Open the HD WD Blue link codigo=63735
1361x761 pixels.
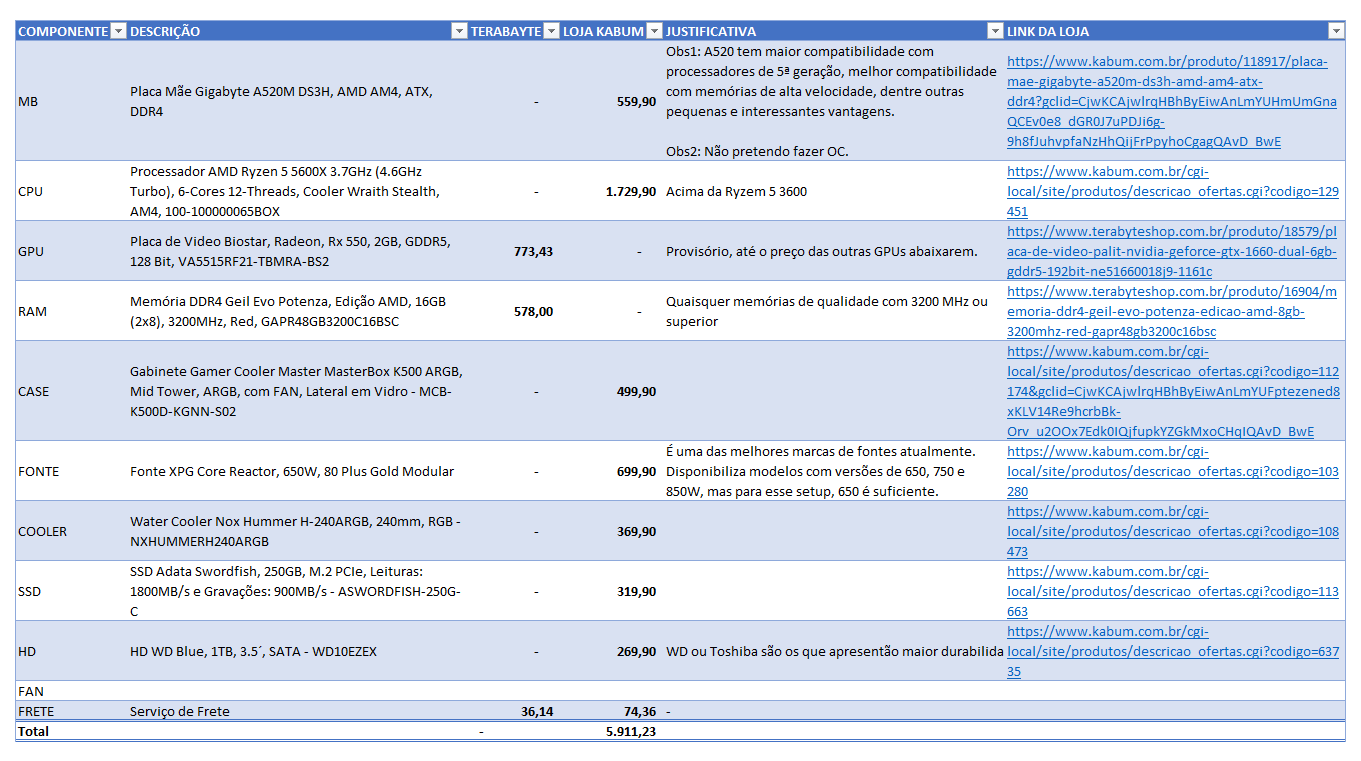click(x=1173, y=651)
